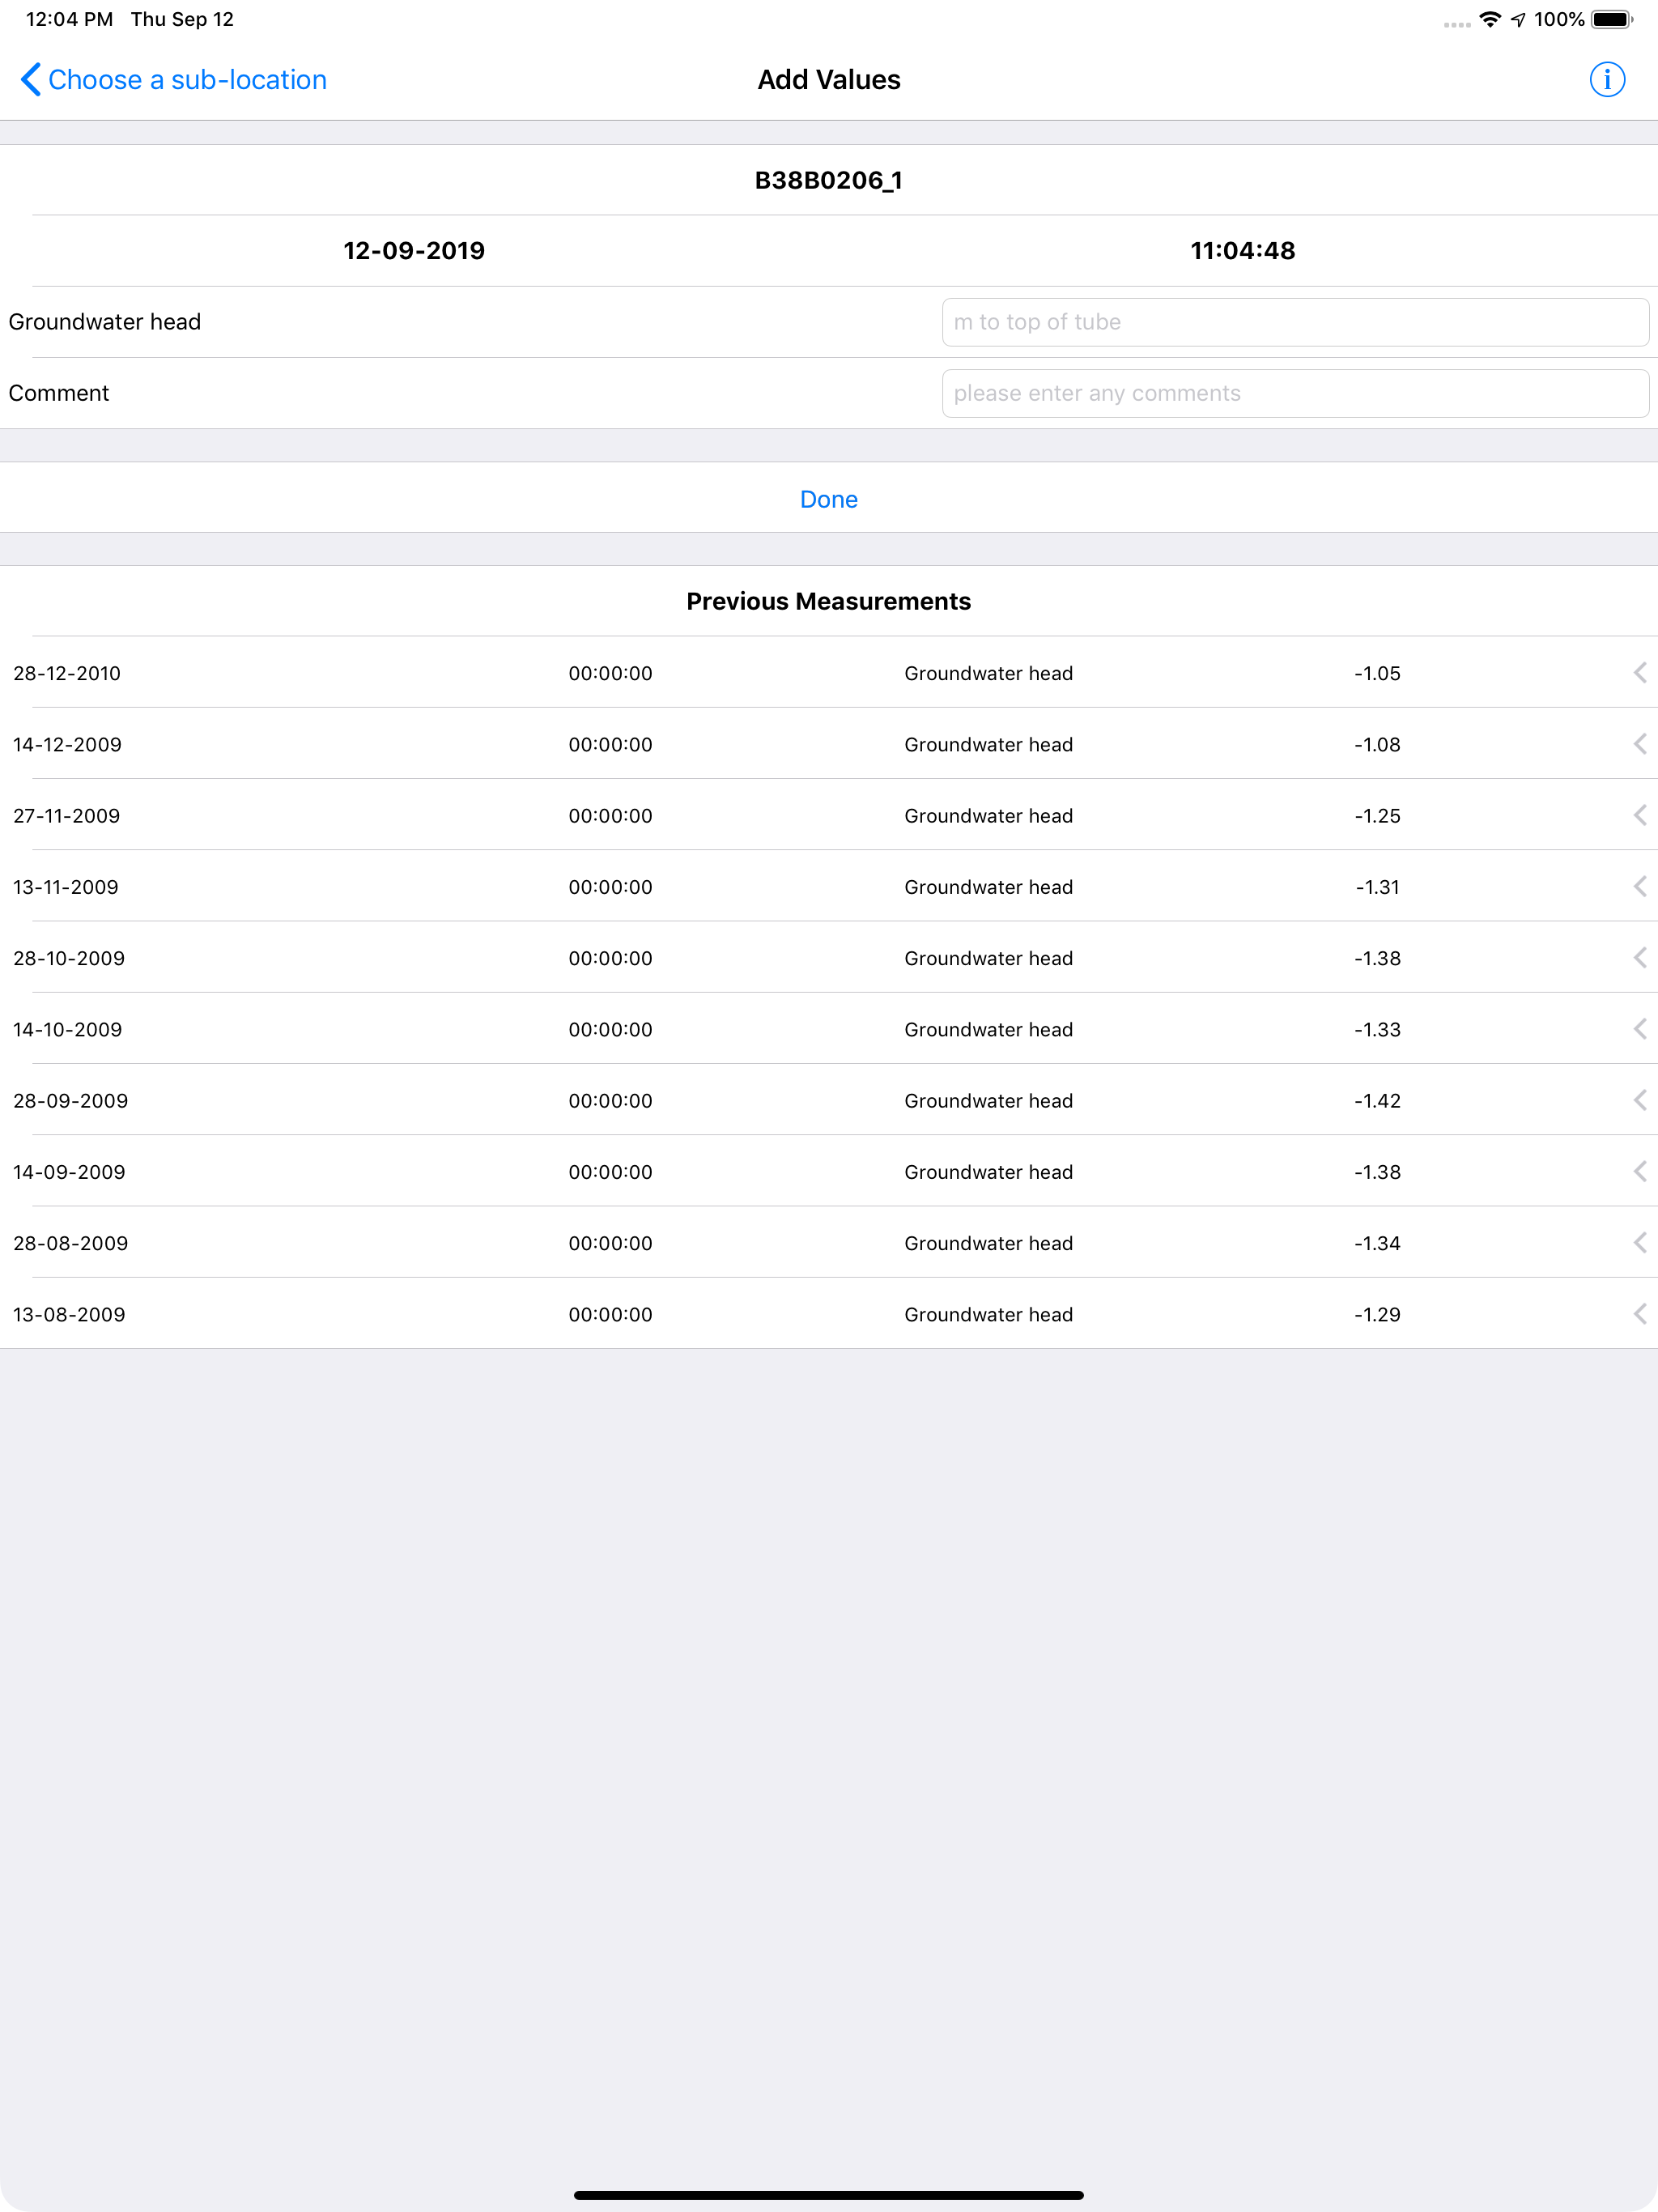Expand the 28-09-2009 measurement row chevron
This screenshot has height=2212, width=1658.
coord(1640,1100)
